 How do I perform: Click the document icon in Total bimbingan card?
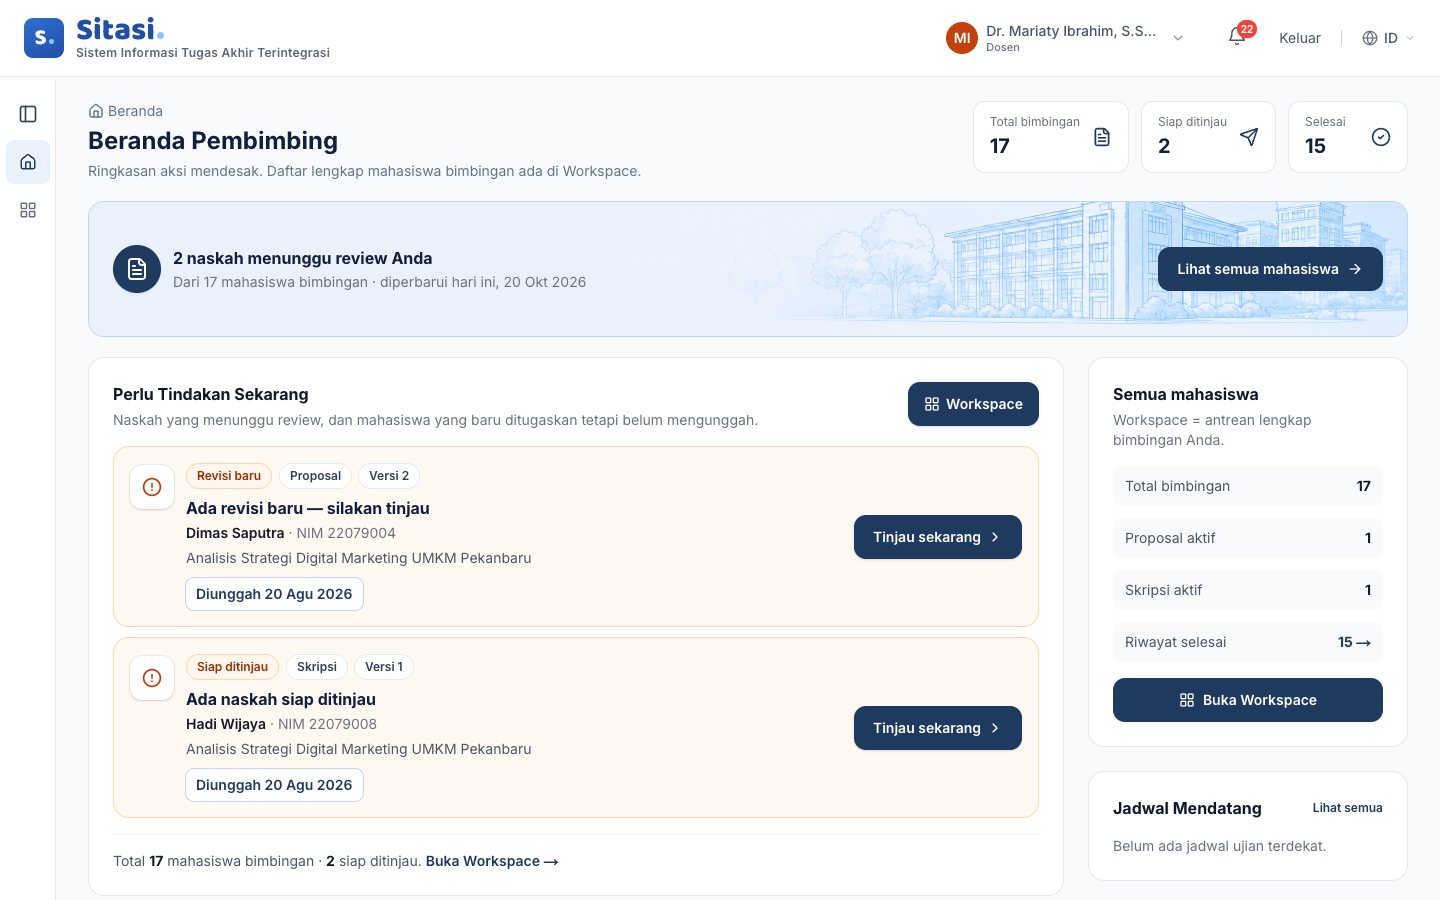1102,137
